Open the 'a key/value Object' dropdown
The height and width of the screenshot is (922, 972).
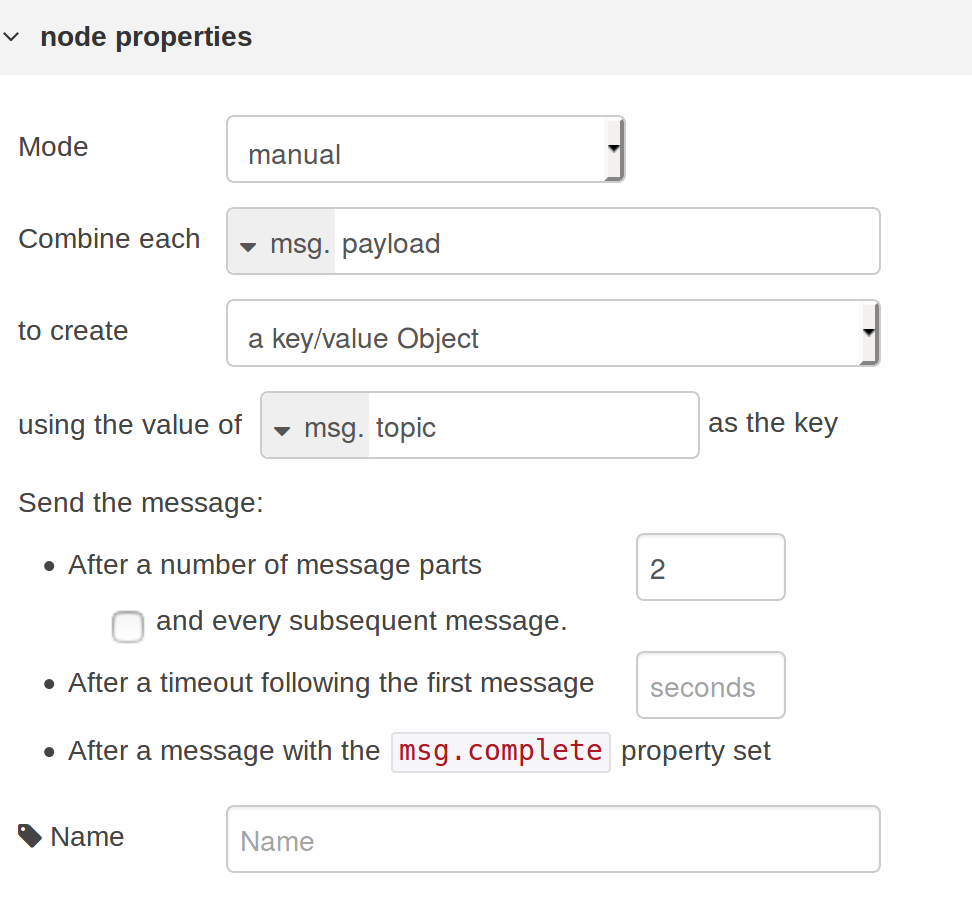[552, 334]
